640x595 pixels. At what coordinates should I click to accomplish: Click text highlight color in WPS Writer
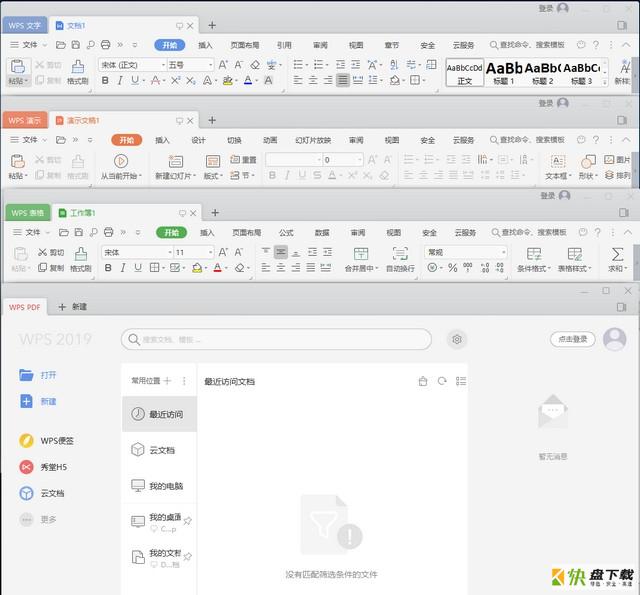pos(228,80)
